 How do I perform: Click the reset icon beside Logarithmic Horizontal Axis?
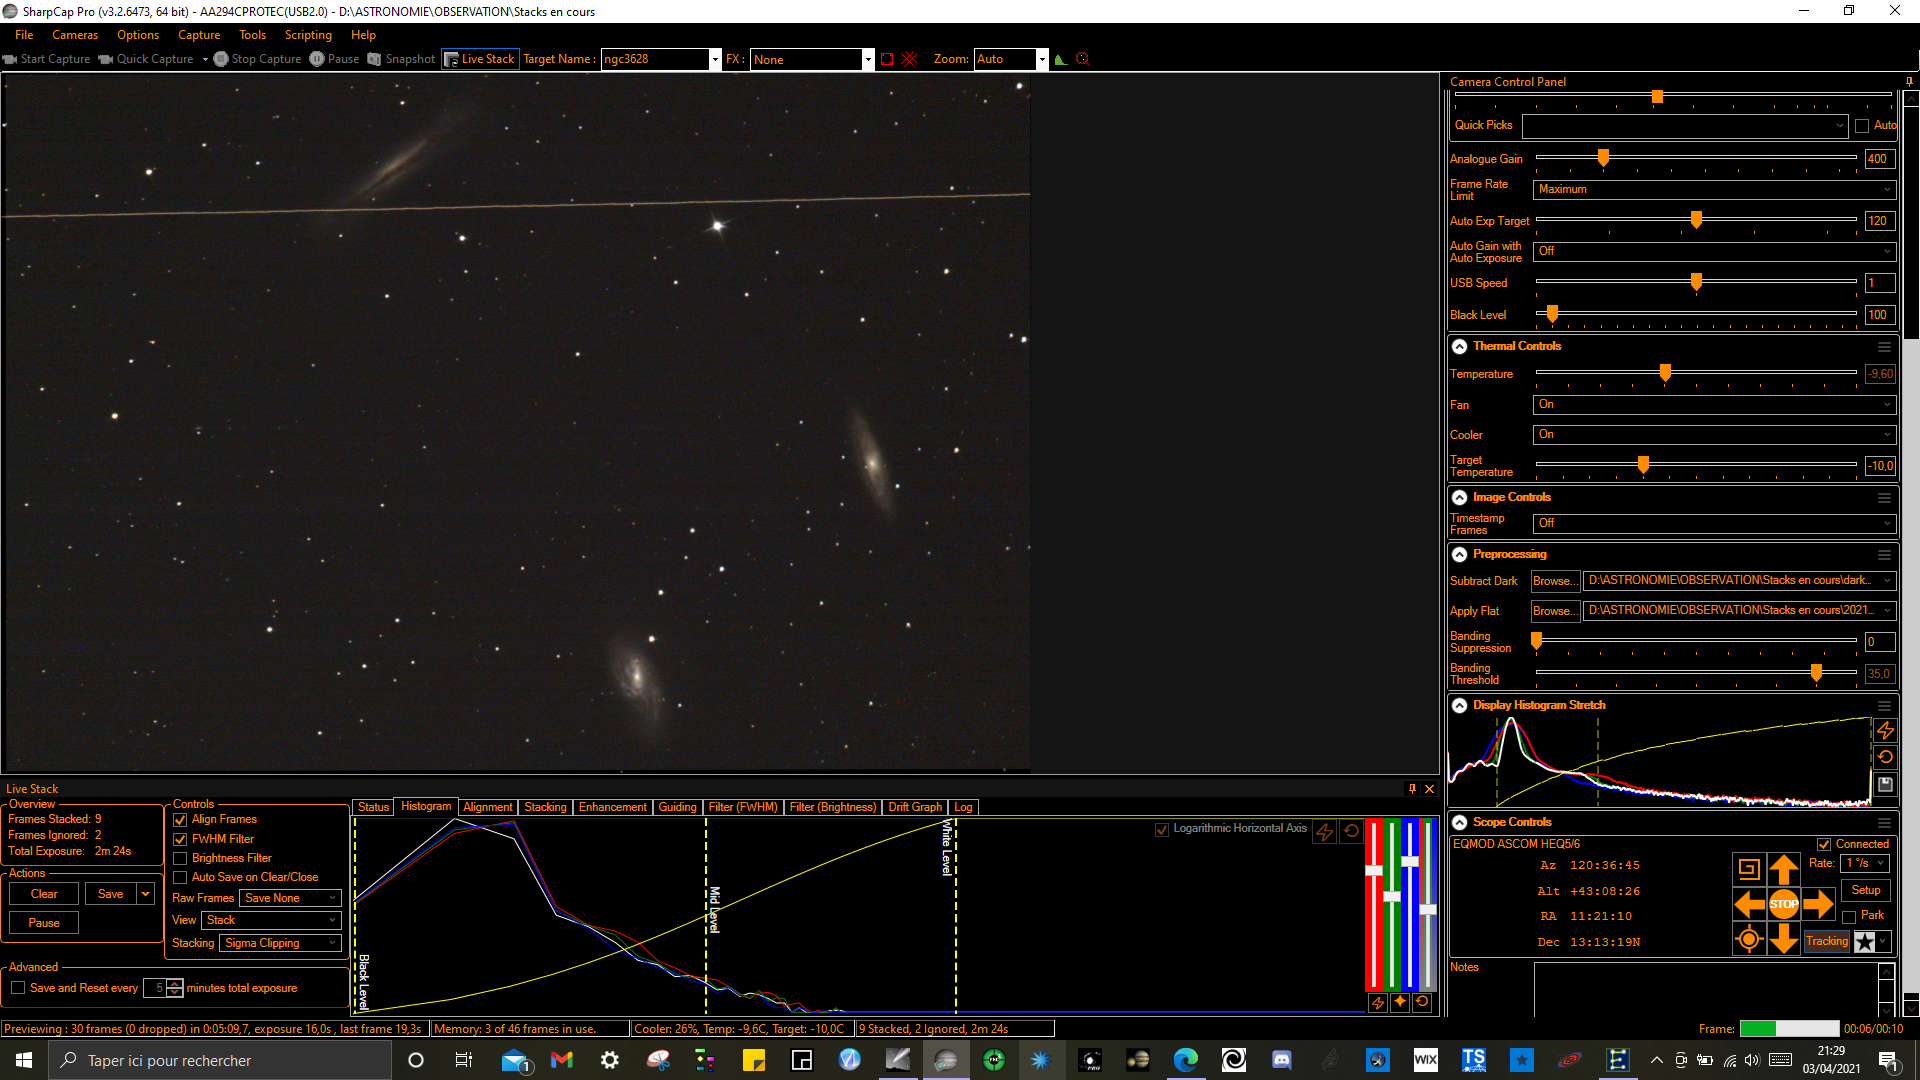click(x=1352, y=831)
